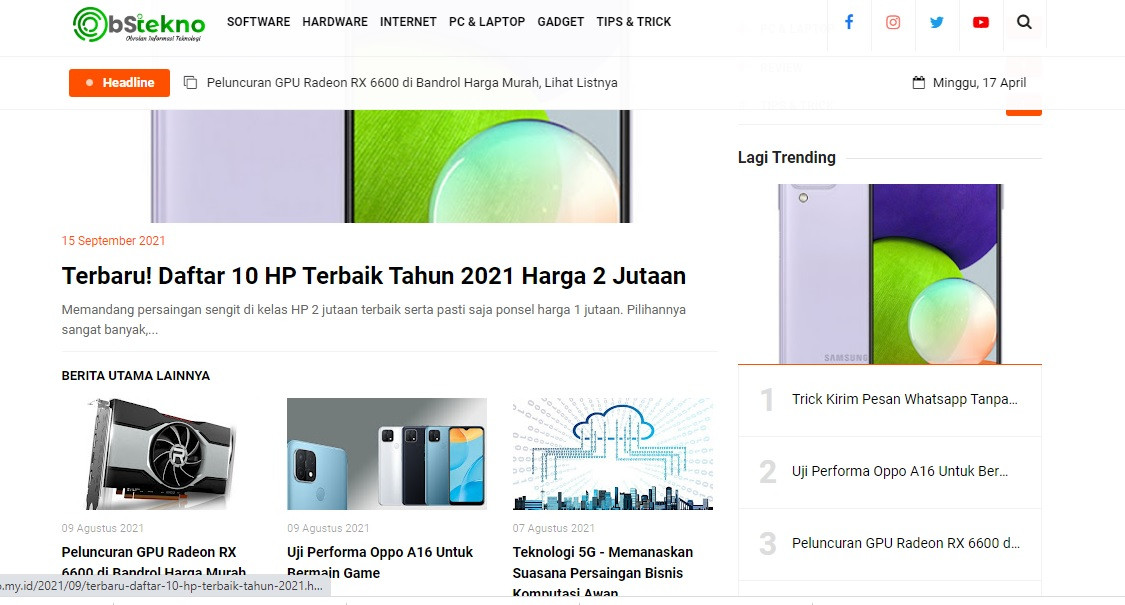The width and height of the screenshot is (1125, 605).
Task: Go to the PC & LAPTOP section
Action: pyautogui.click(x=487, y=22)
